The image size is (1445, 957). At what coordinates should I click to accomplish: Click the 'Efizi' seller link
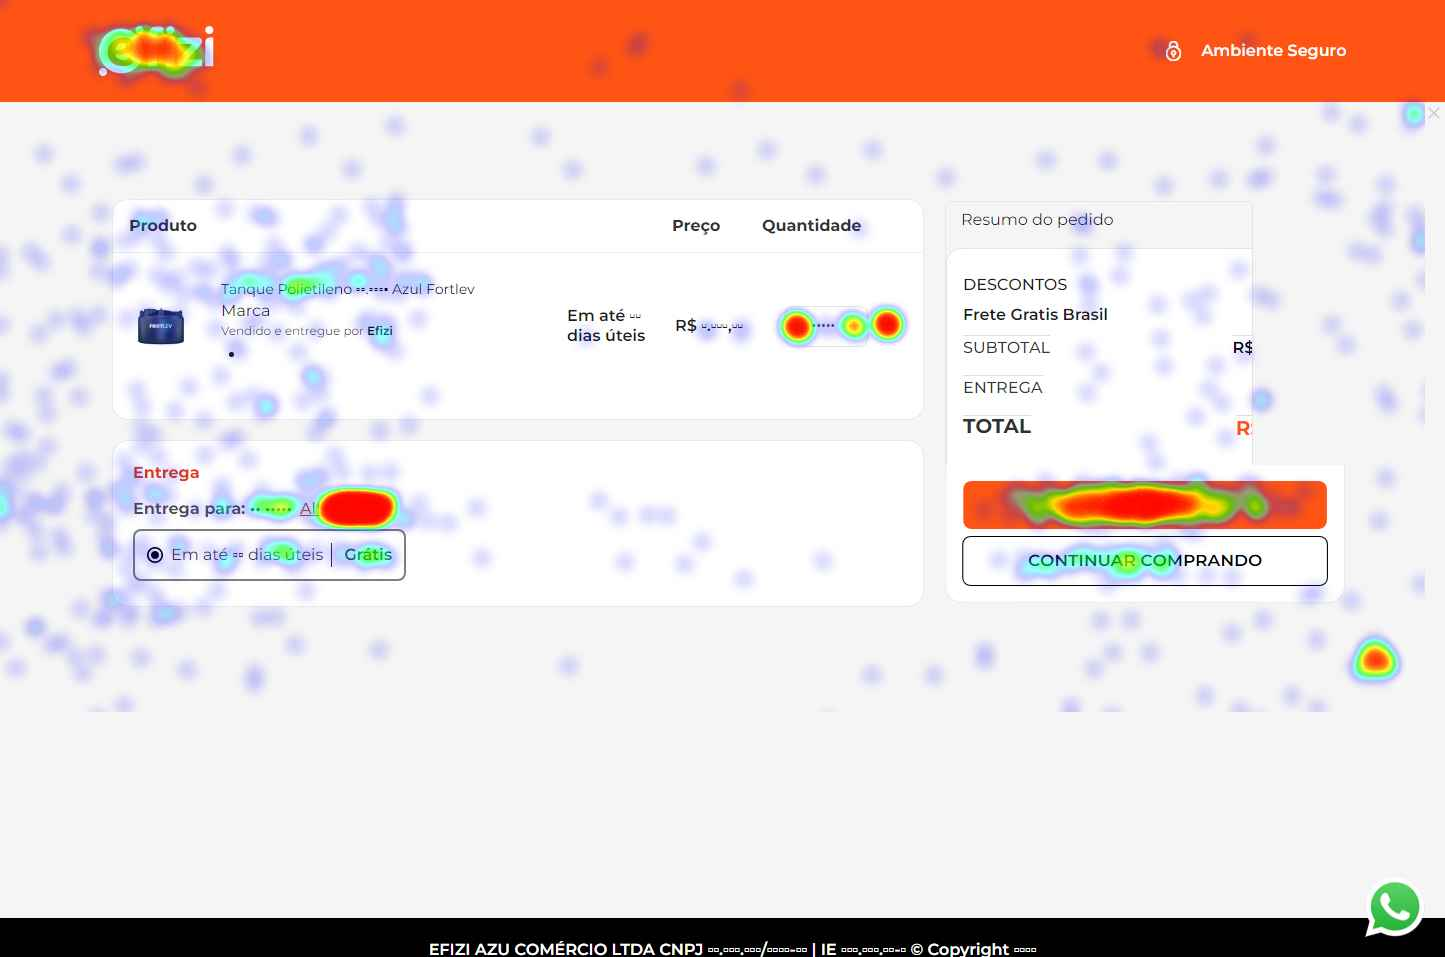[x=380, y=331]
